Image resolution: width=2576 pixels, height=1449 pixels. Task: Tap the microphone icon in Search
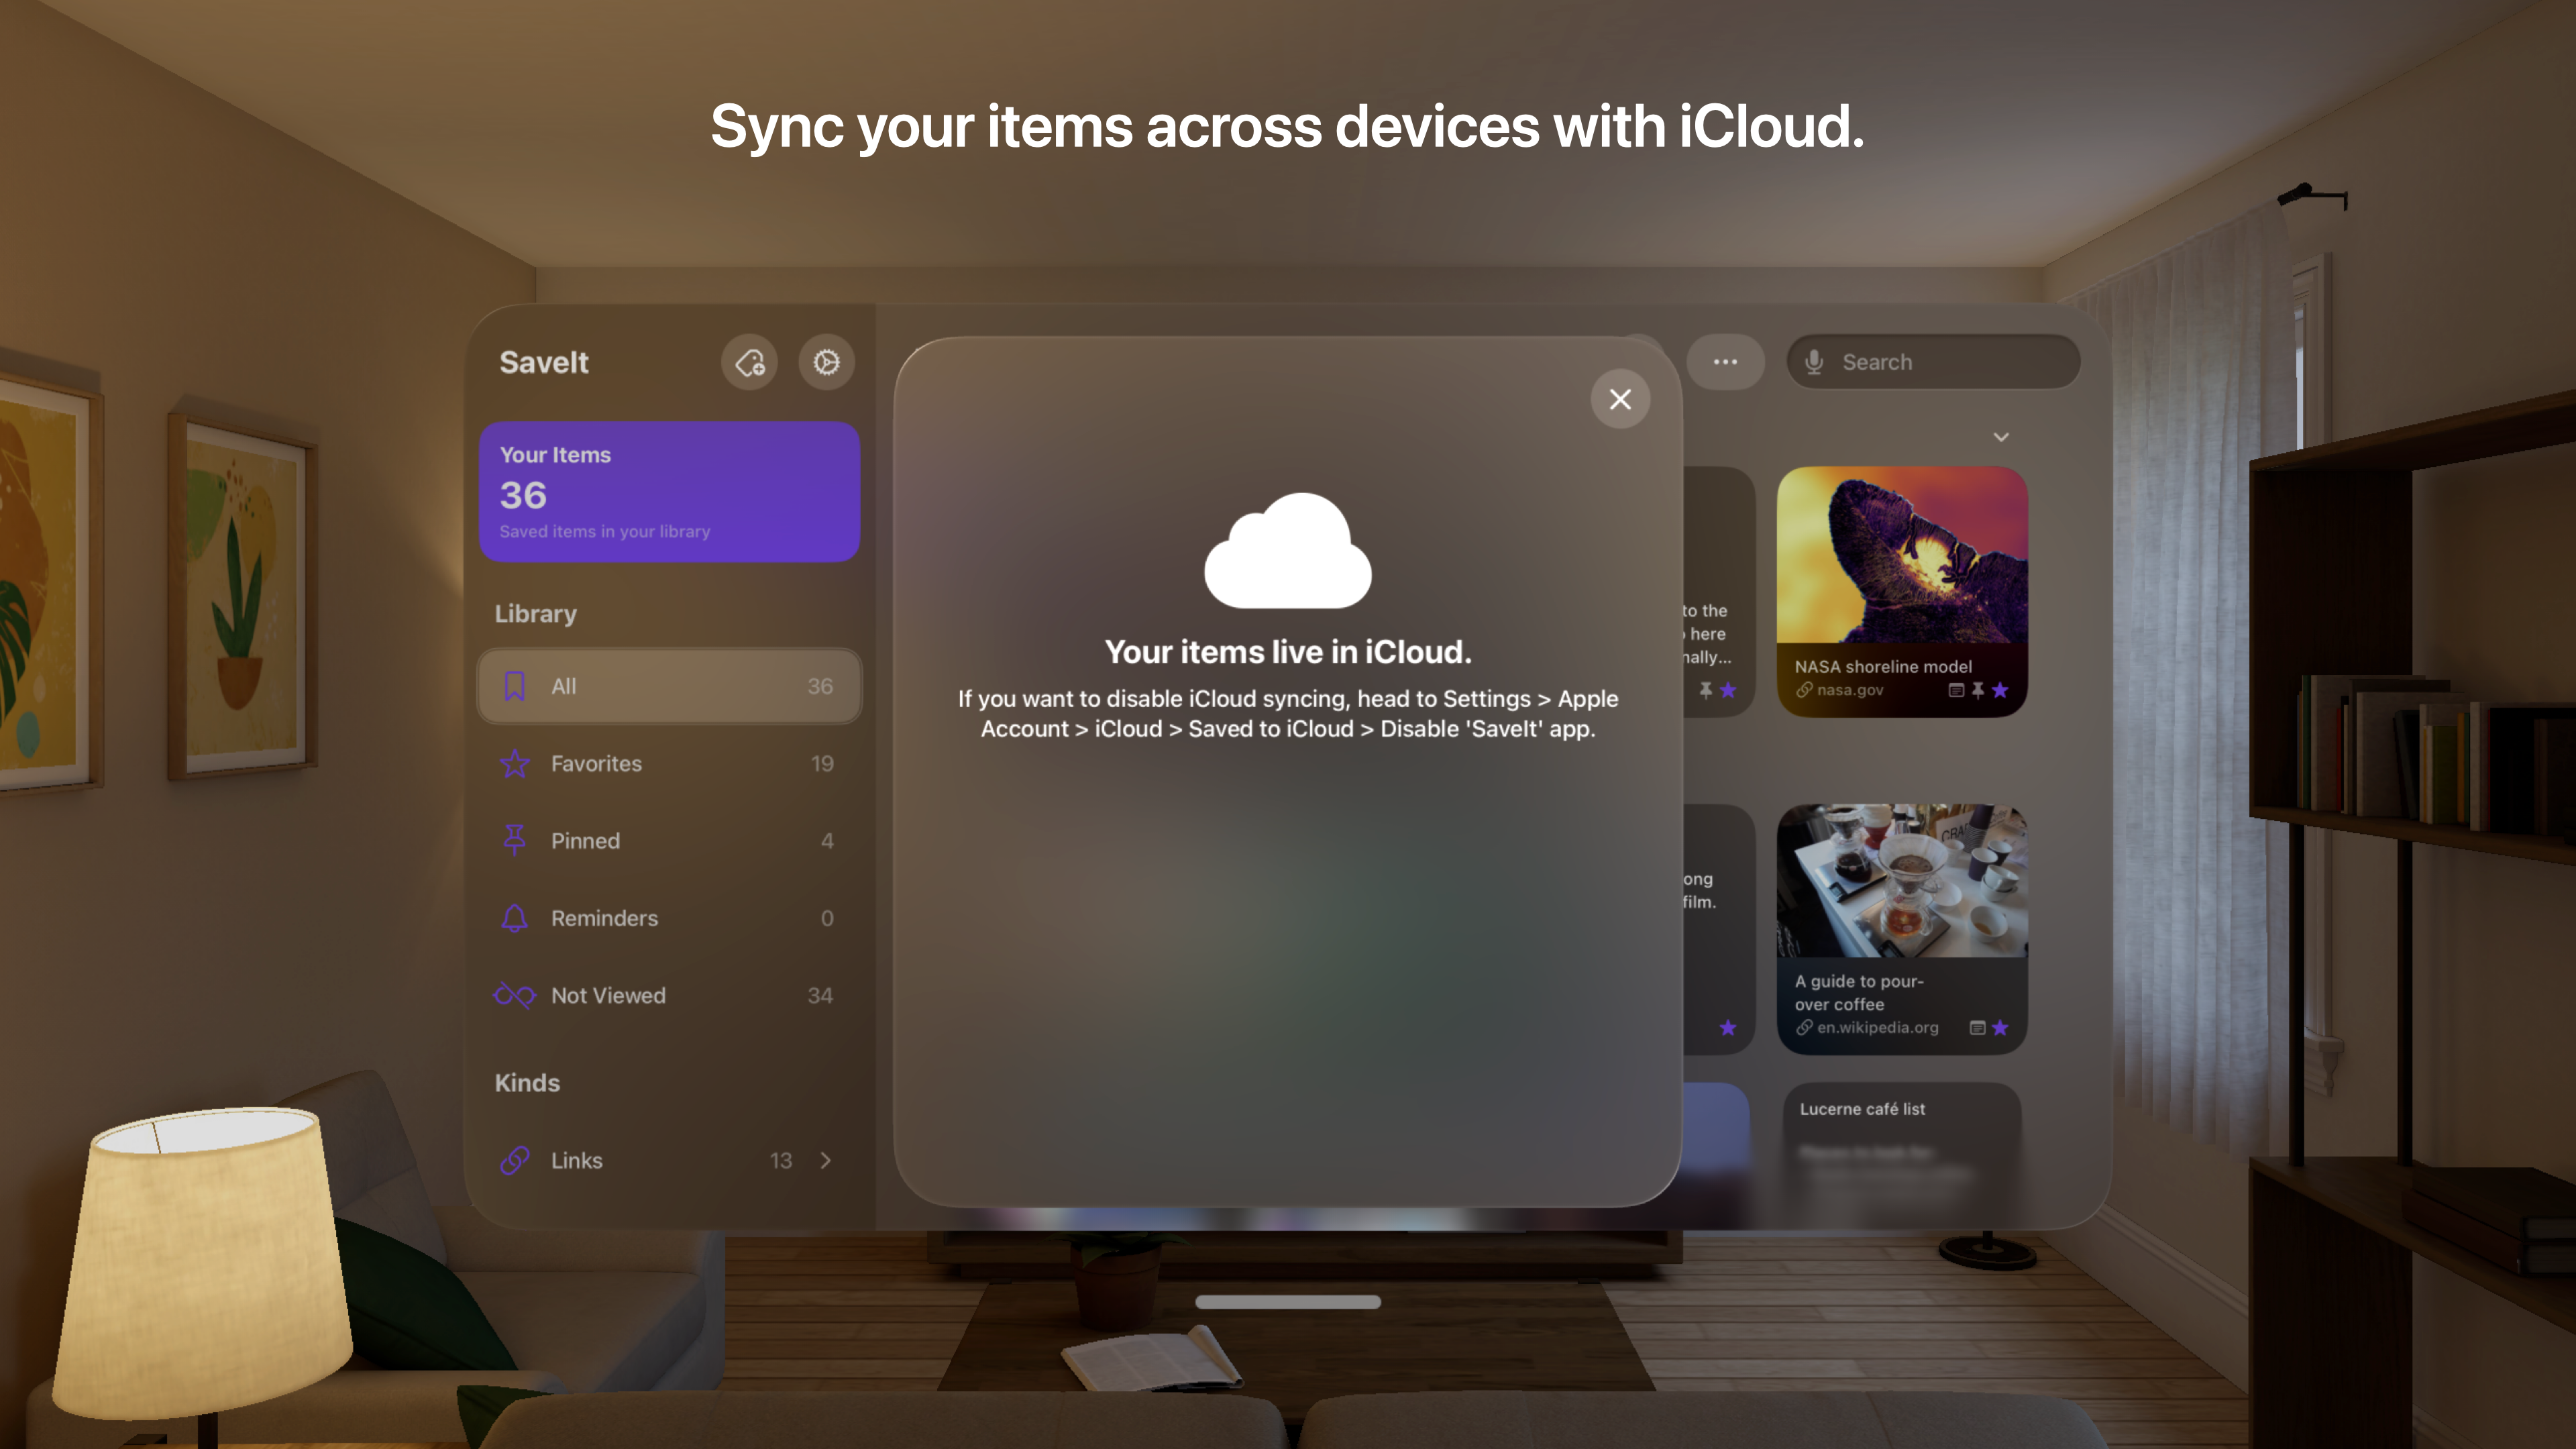pos(1814,362)
